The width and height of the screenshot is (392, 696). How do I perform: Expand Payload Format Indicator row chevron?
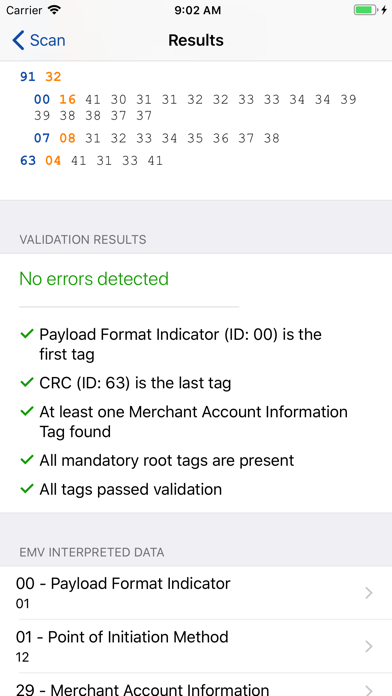pos(368,593)
